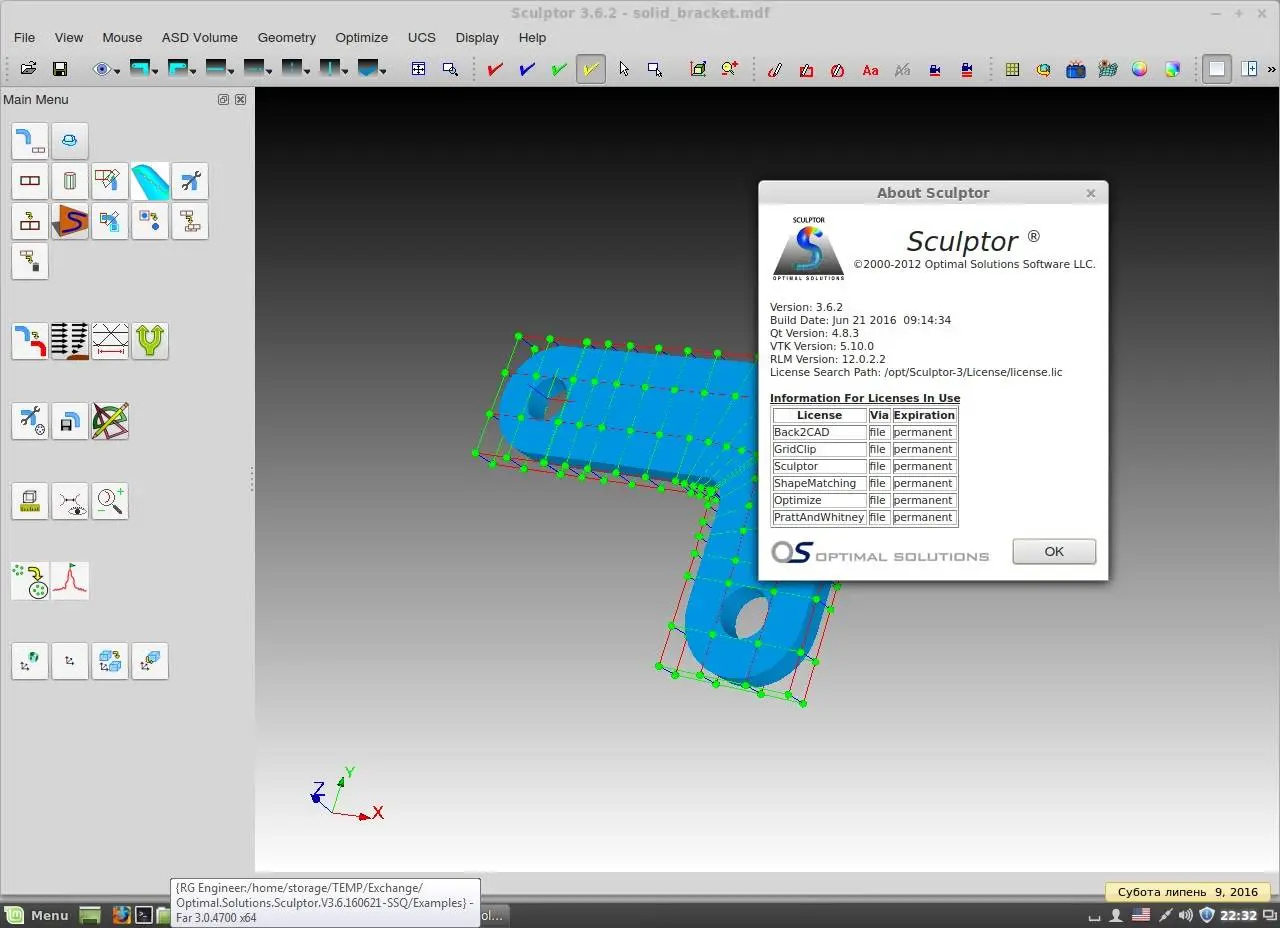Click the fit-to-window view icon
Viewport: 1280px width, 928px height.
pos(418,69)
